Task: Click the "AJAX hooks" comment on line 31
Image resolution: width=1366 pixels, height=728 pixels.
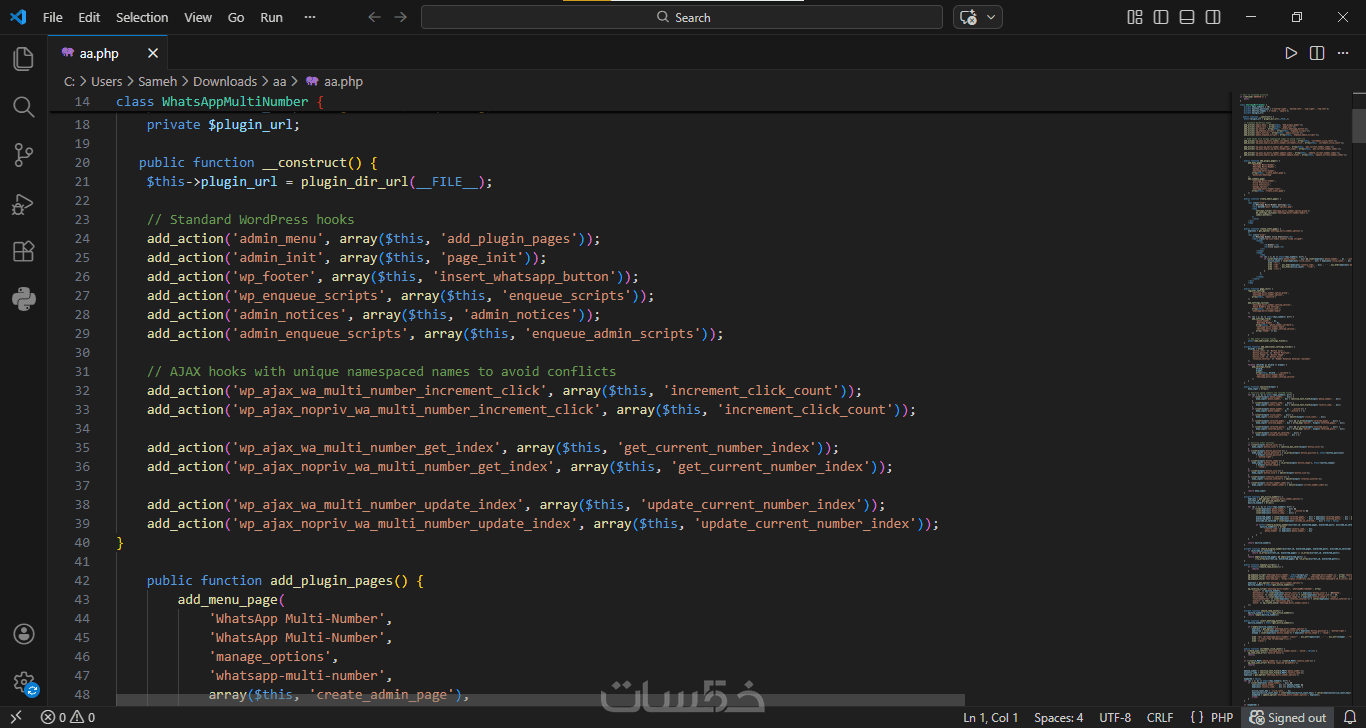Action: click(381, 371)
